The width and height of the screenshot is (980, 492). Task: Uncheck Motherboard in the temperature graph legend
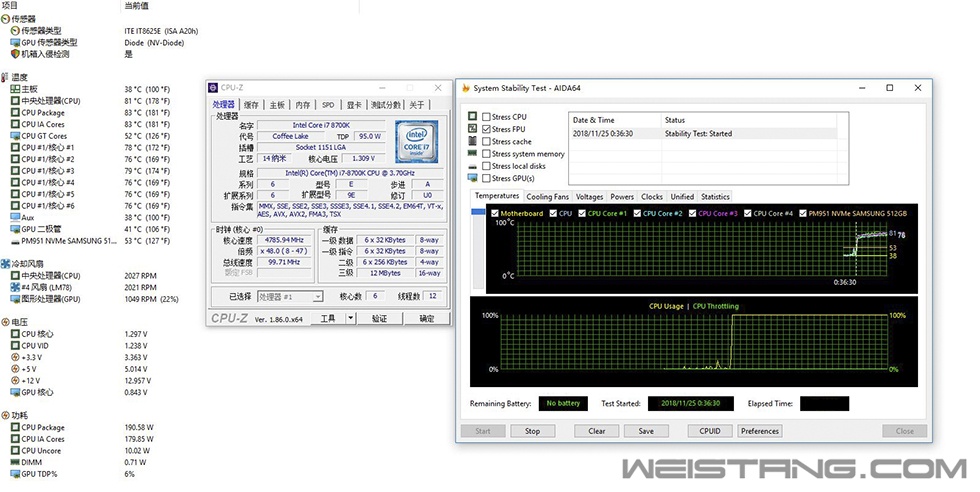[496, 213]
